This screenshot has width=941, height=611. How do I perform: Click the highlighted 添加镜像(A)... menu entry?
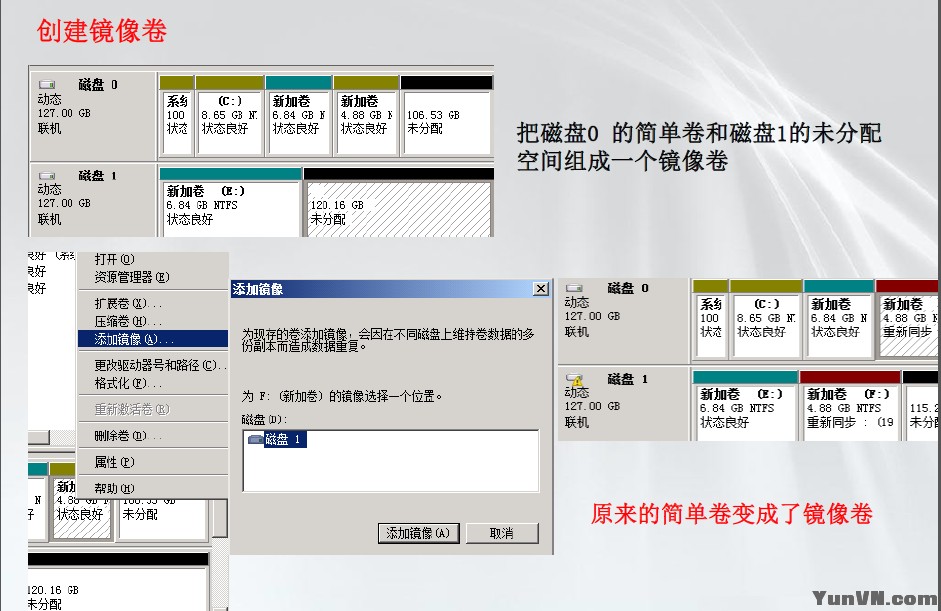[153, 339]
